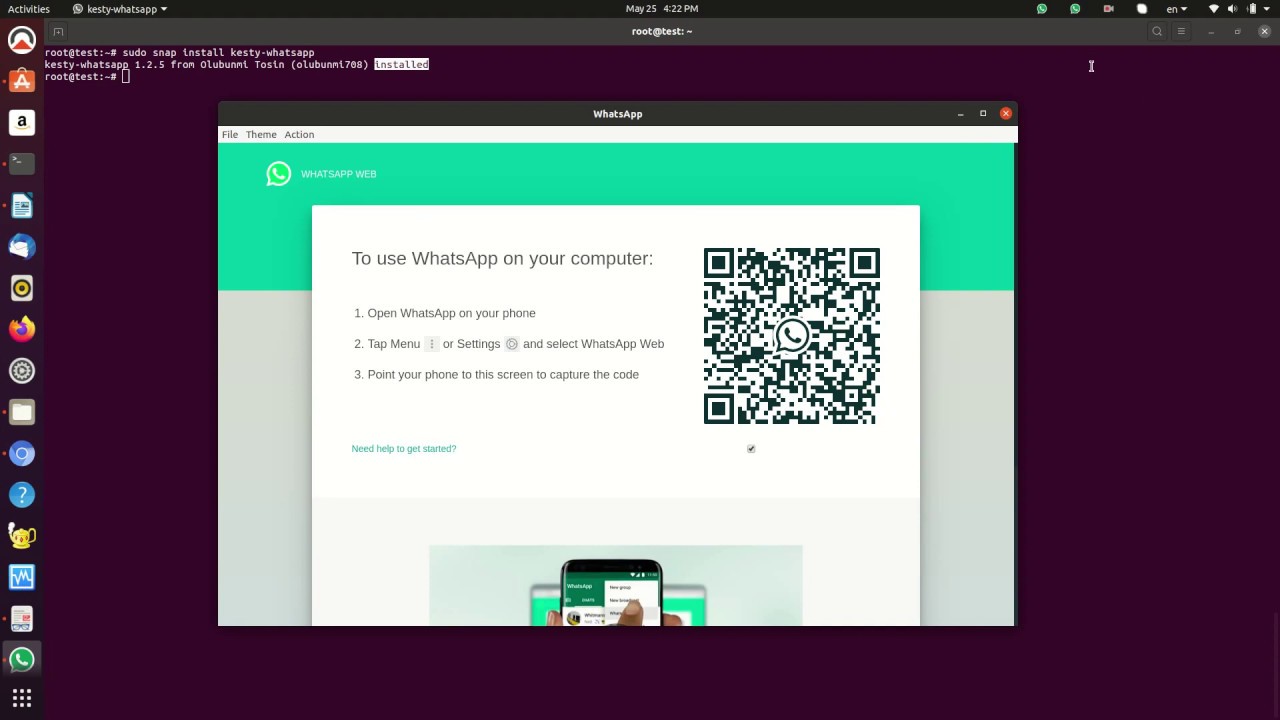Close the WhatsApp window
The height and width of the screenshot is (720, 1280).
click(x=1006, y=114)
